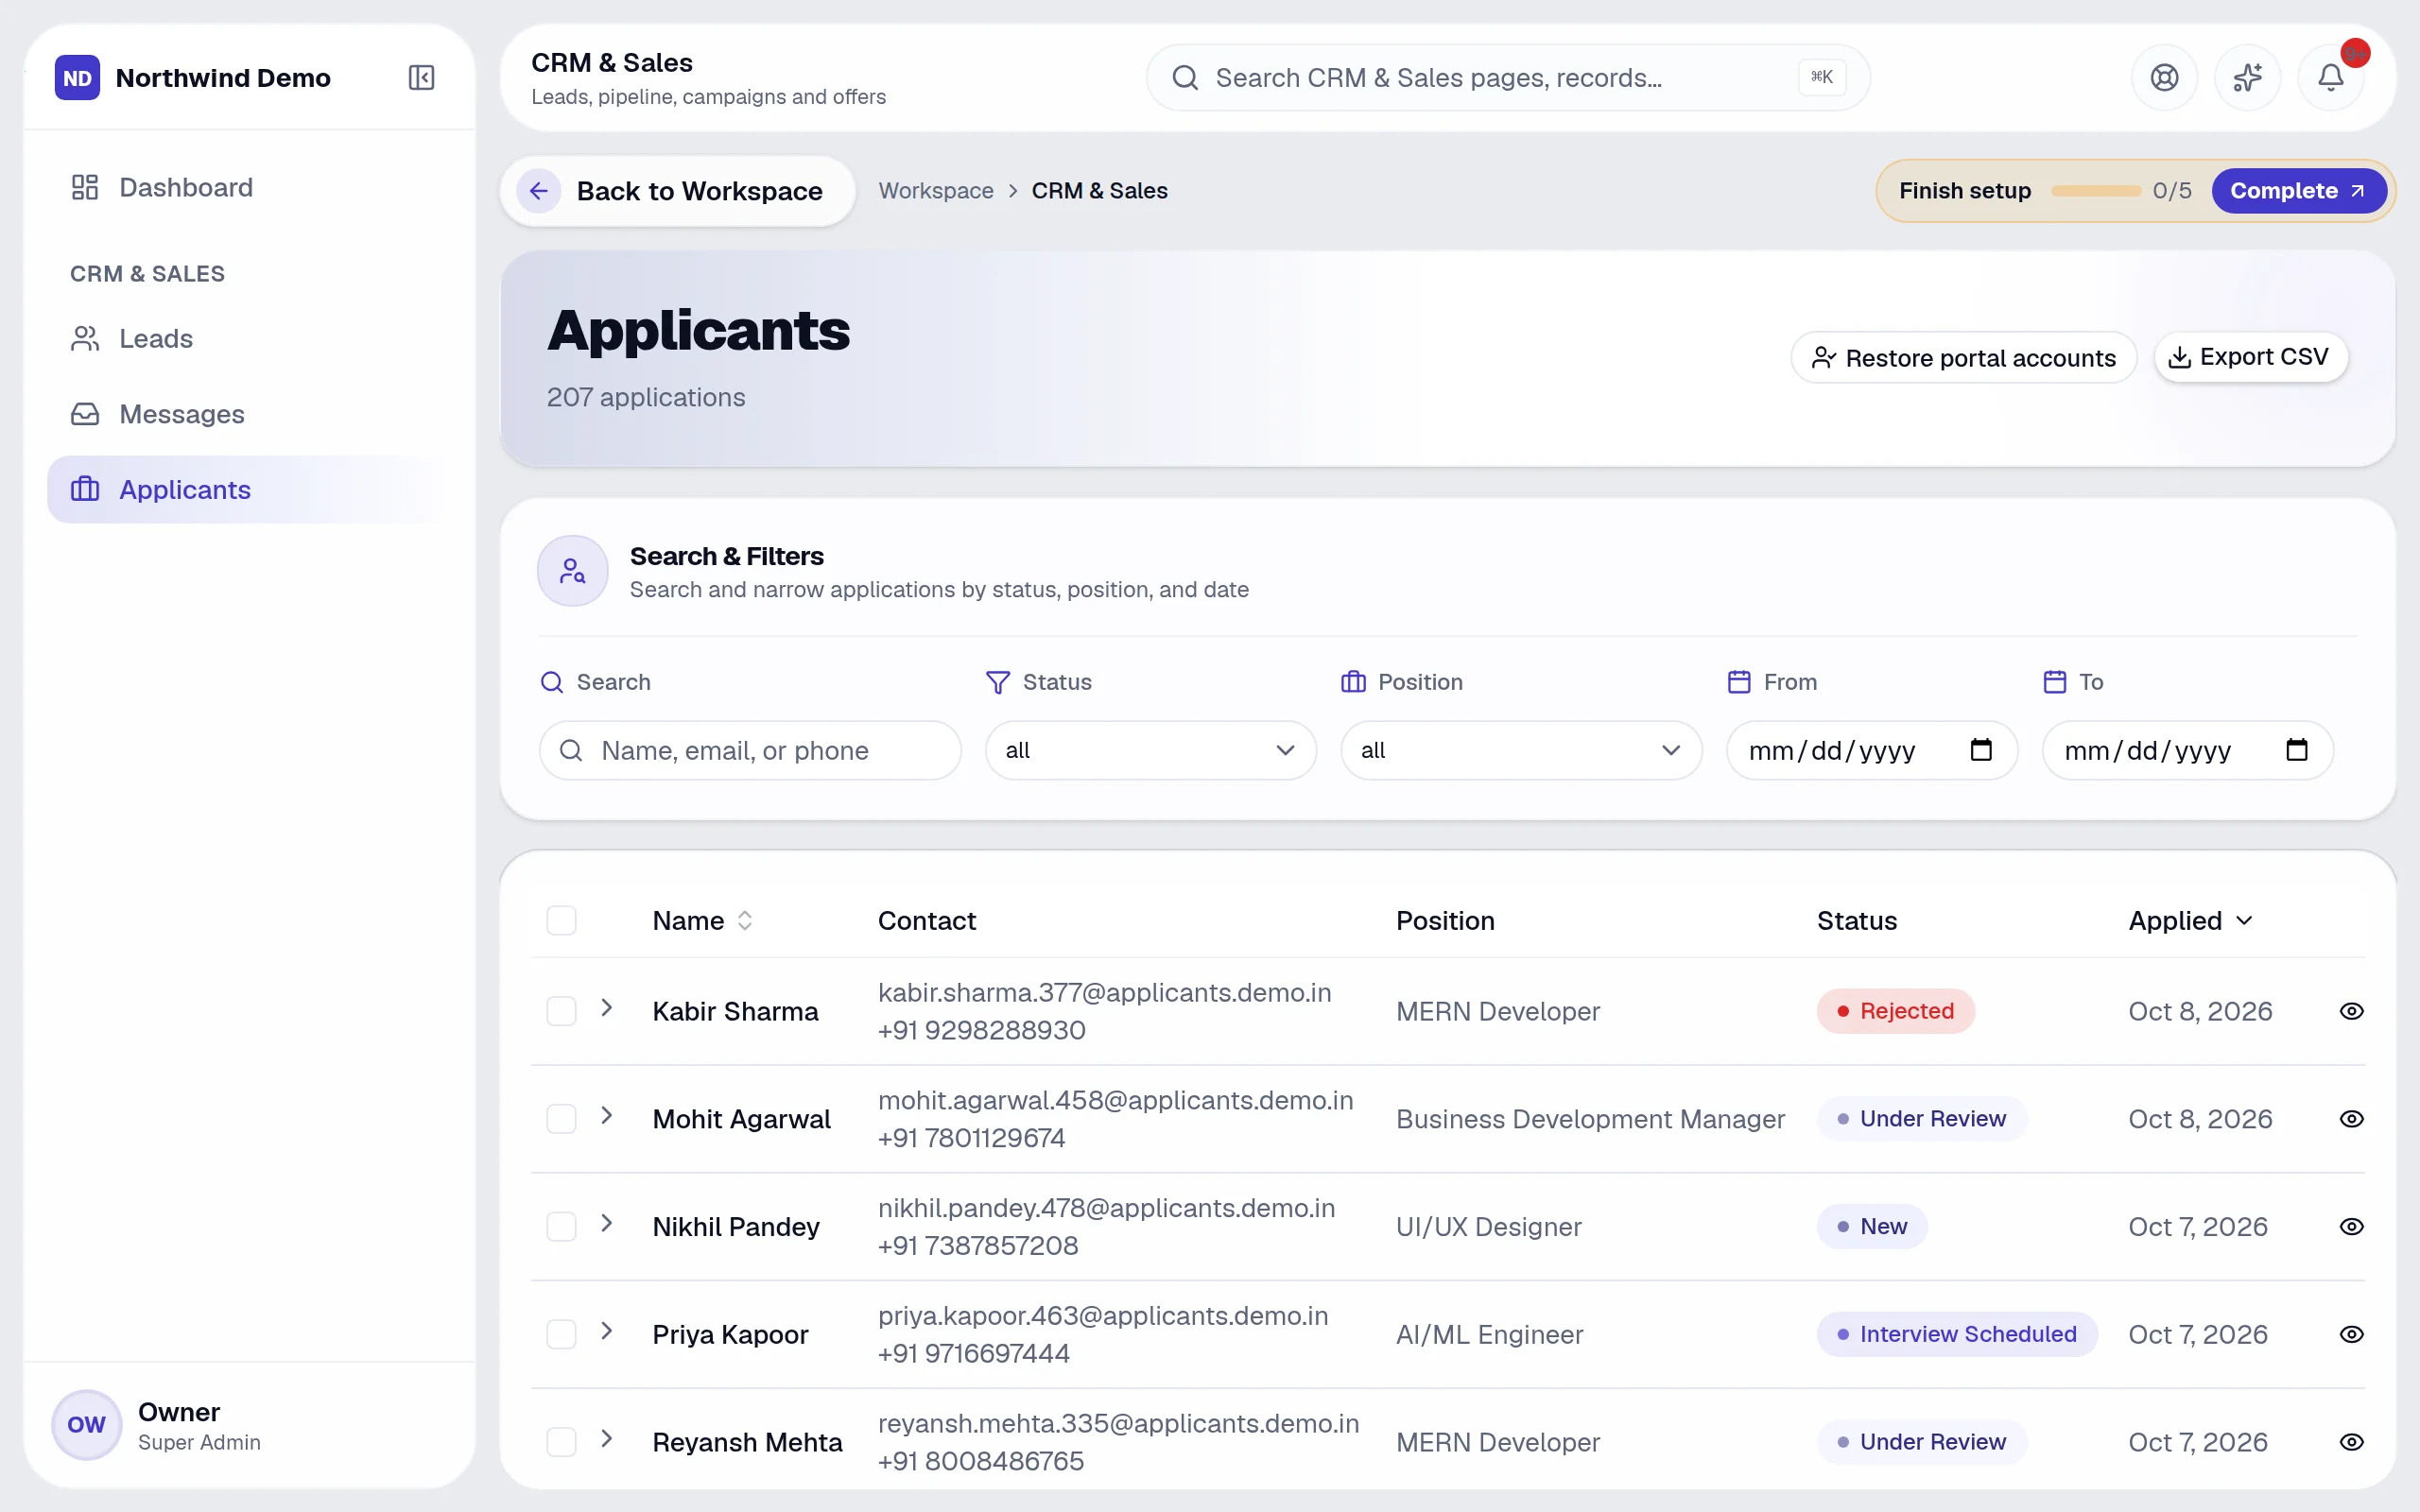Click the search magnifier in top bar
Image resolution: width=2420 pixels, height=1512 pixels.
pyautogui.click(x=1185, y=77)
